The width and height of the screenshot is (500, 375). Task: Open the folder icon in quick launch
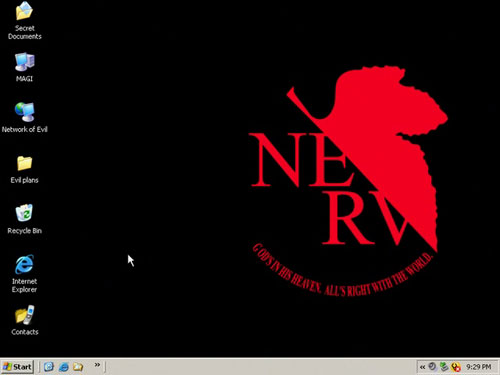[78, 367]
